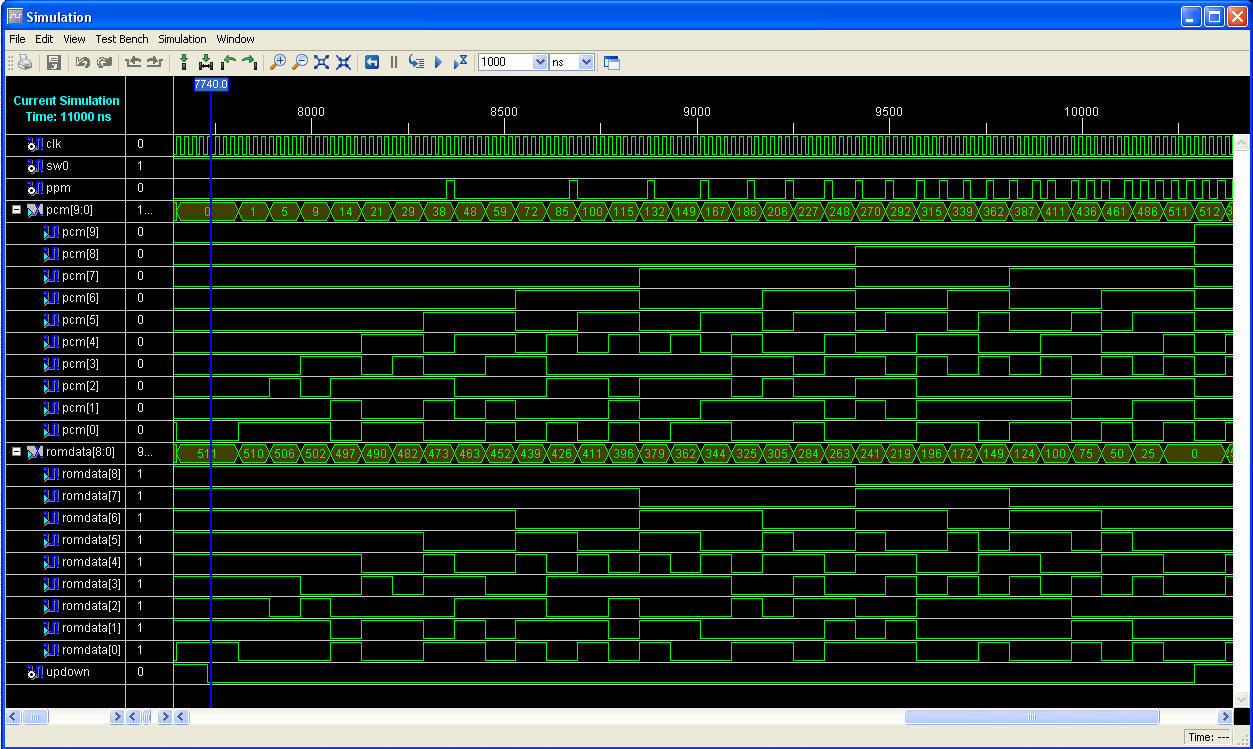Screen dimensions: 1253x749
Task: Click the romdata bus value 263
Action: pyautogui.click(x=839, y=453)
